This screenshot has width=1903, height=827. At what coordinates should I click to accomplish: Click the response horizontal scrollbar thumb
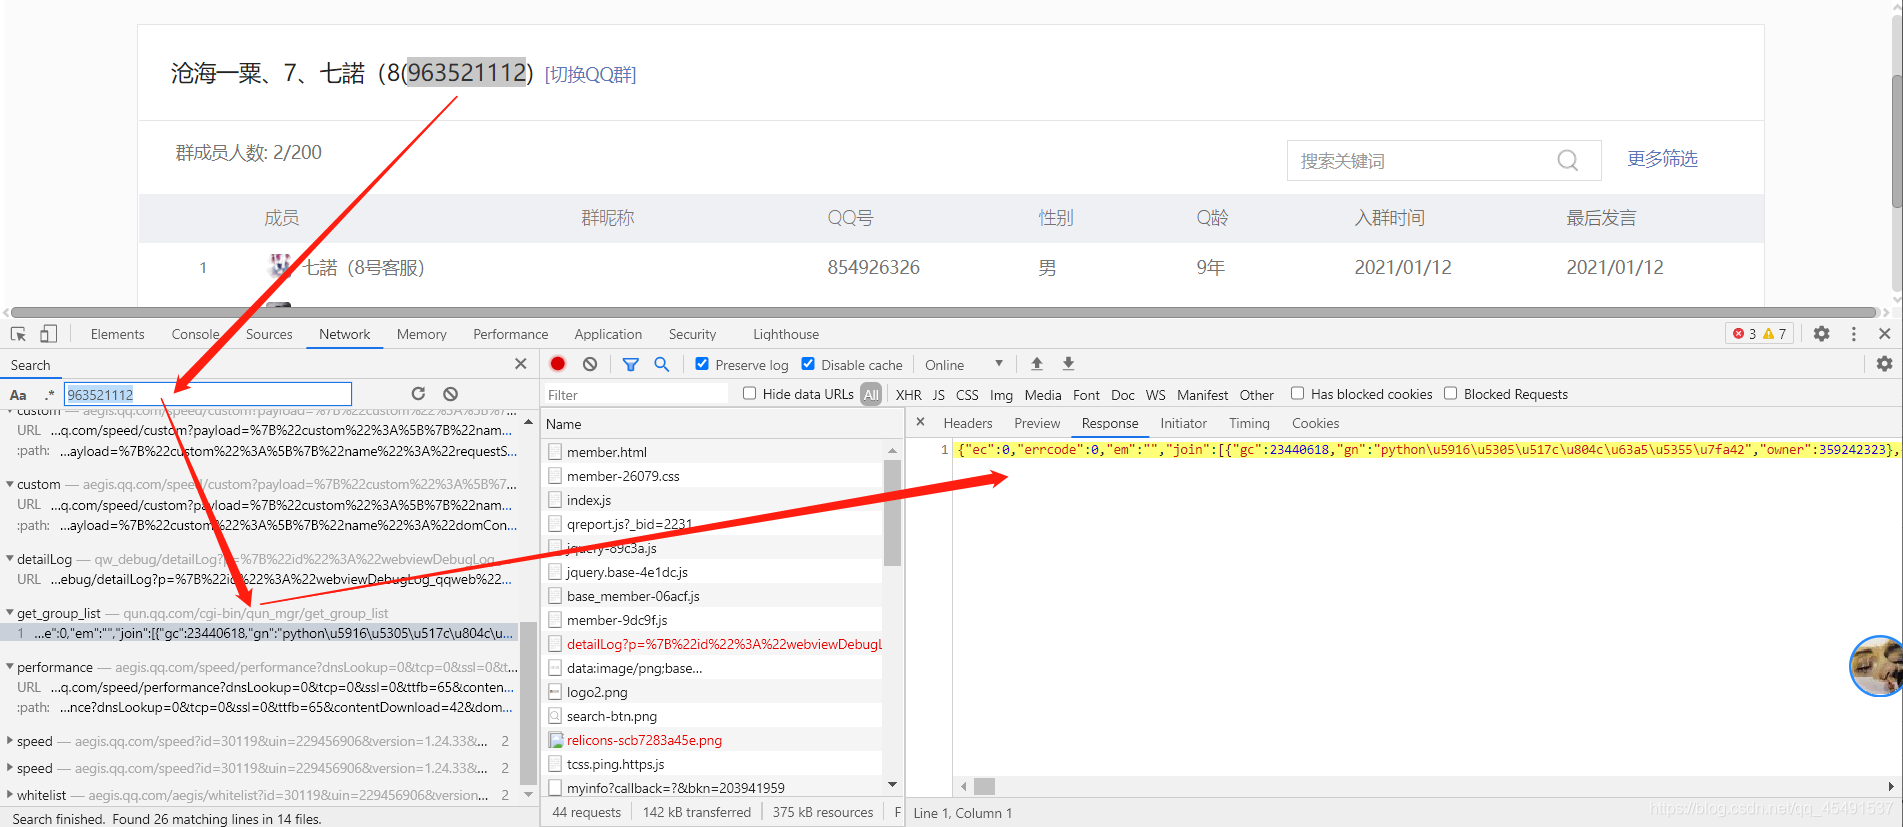pyautogui.click(x=985, y=786)
